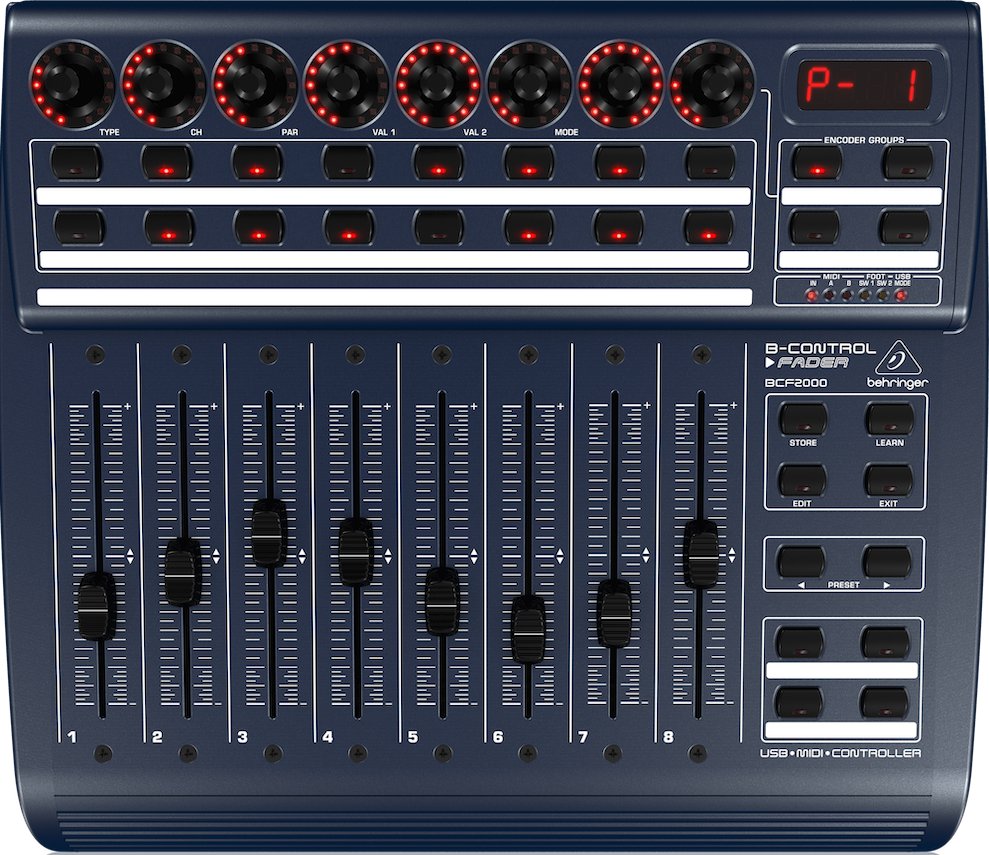Click the USB MODE indicator LED
Image resolution: width=989 pixels, height=855 pixels.
(901, 296)
